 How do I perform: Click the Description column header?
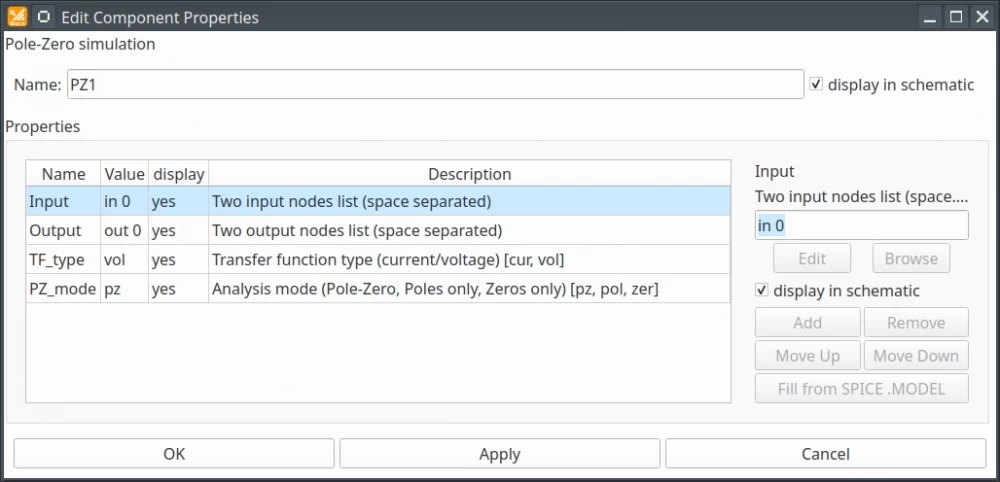tap(469, 173)
